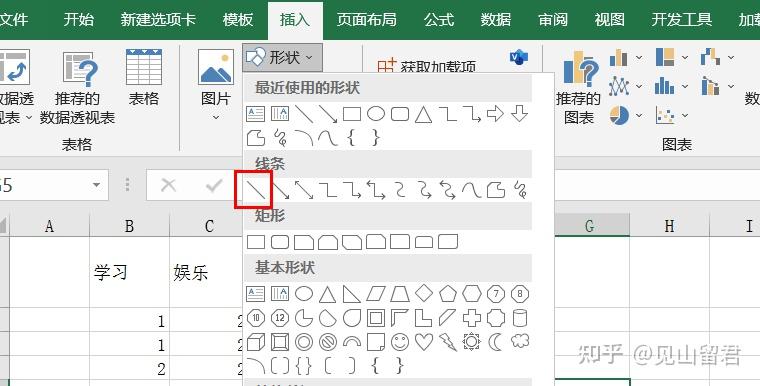Insert the folded corner shape
The image size is (760, 386).
coord(376,342)
